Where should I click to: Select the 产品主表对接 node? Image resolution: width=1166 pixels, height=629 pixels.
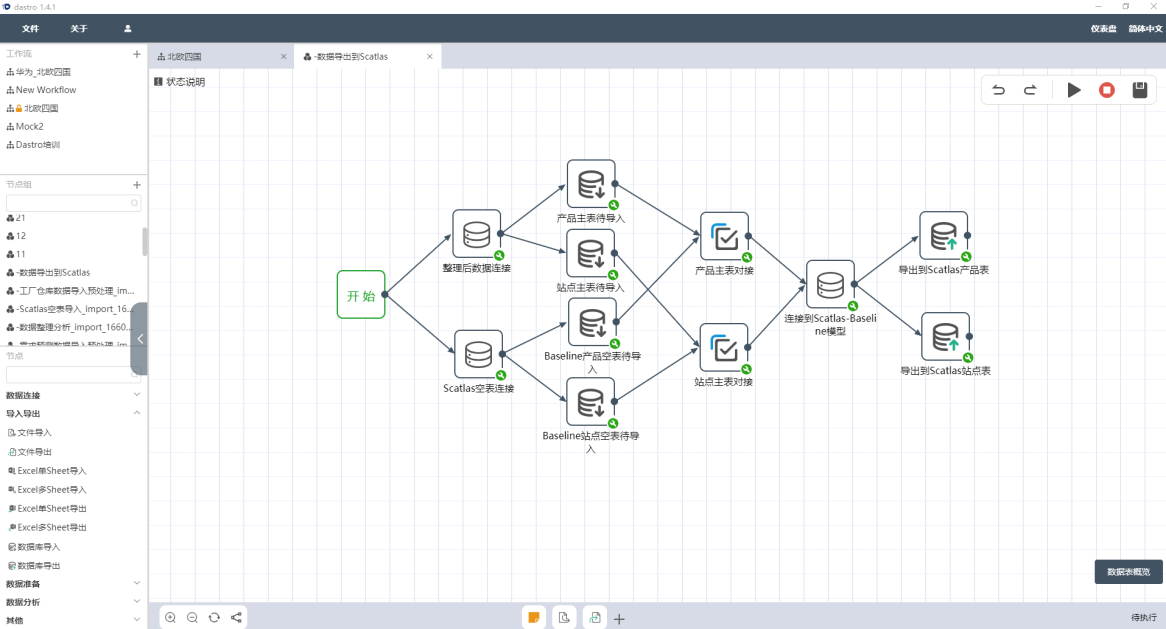click(724, 236)
